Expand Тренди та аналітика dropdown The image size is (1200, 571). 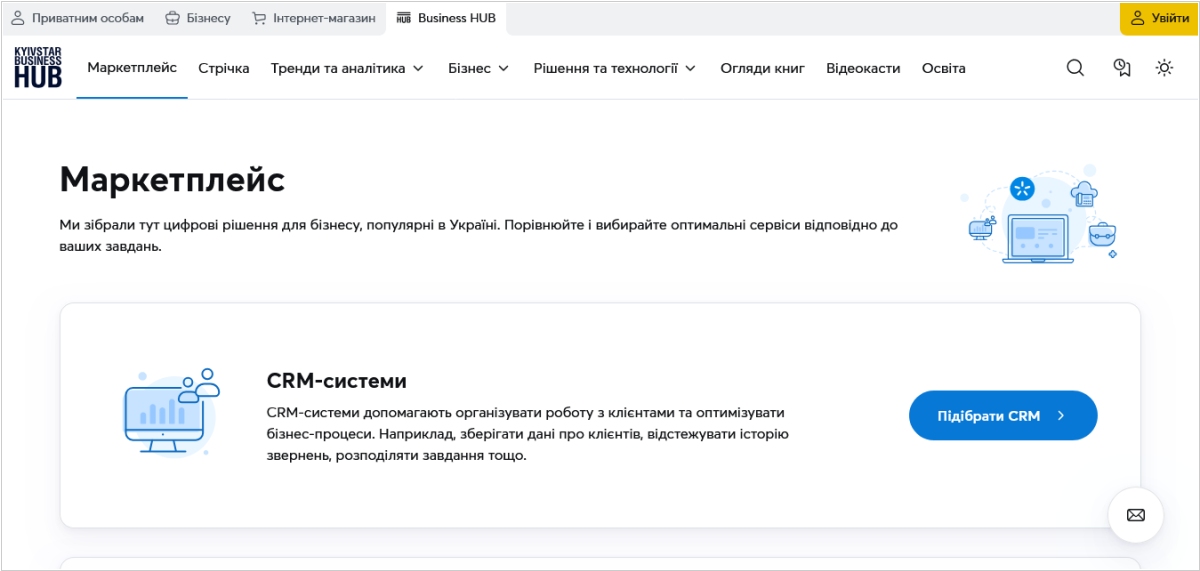(347, 68)
